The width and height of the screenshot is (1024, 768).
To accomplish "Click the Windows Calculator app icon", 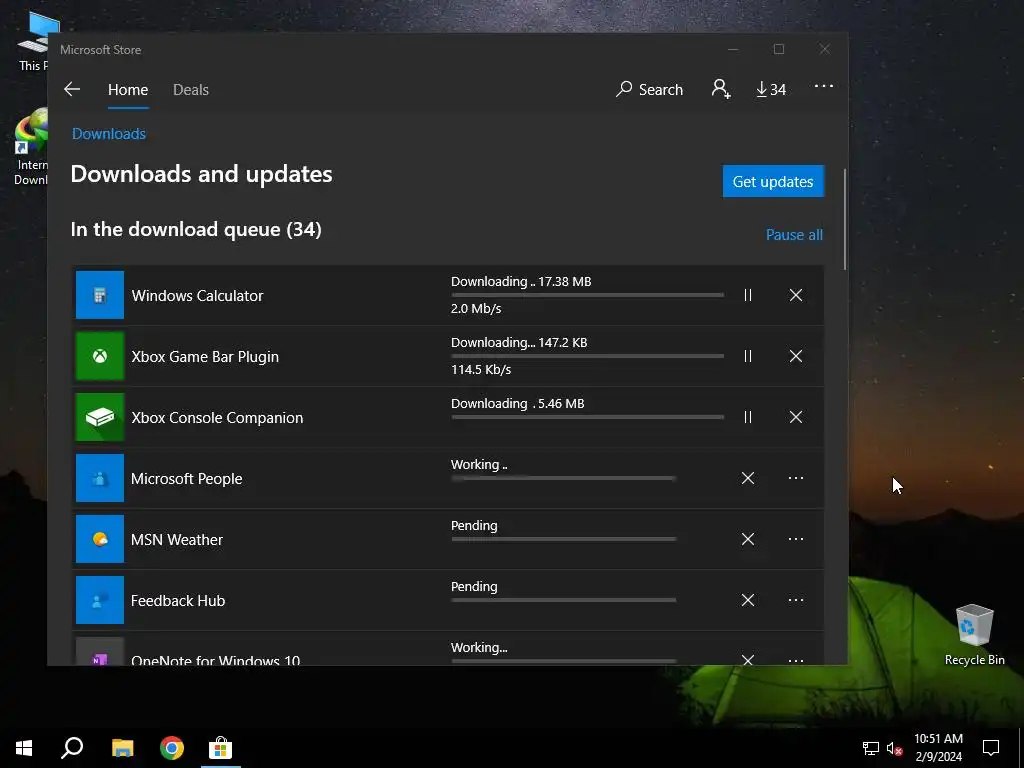I will pos(100,295).
